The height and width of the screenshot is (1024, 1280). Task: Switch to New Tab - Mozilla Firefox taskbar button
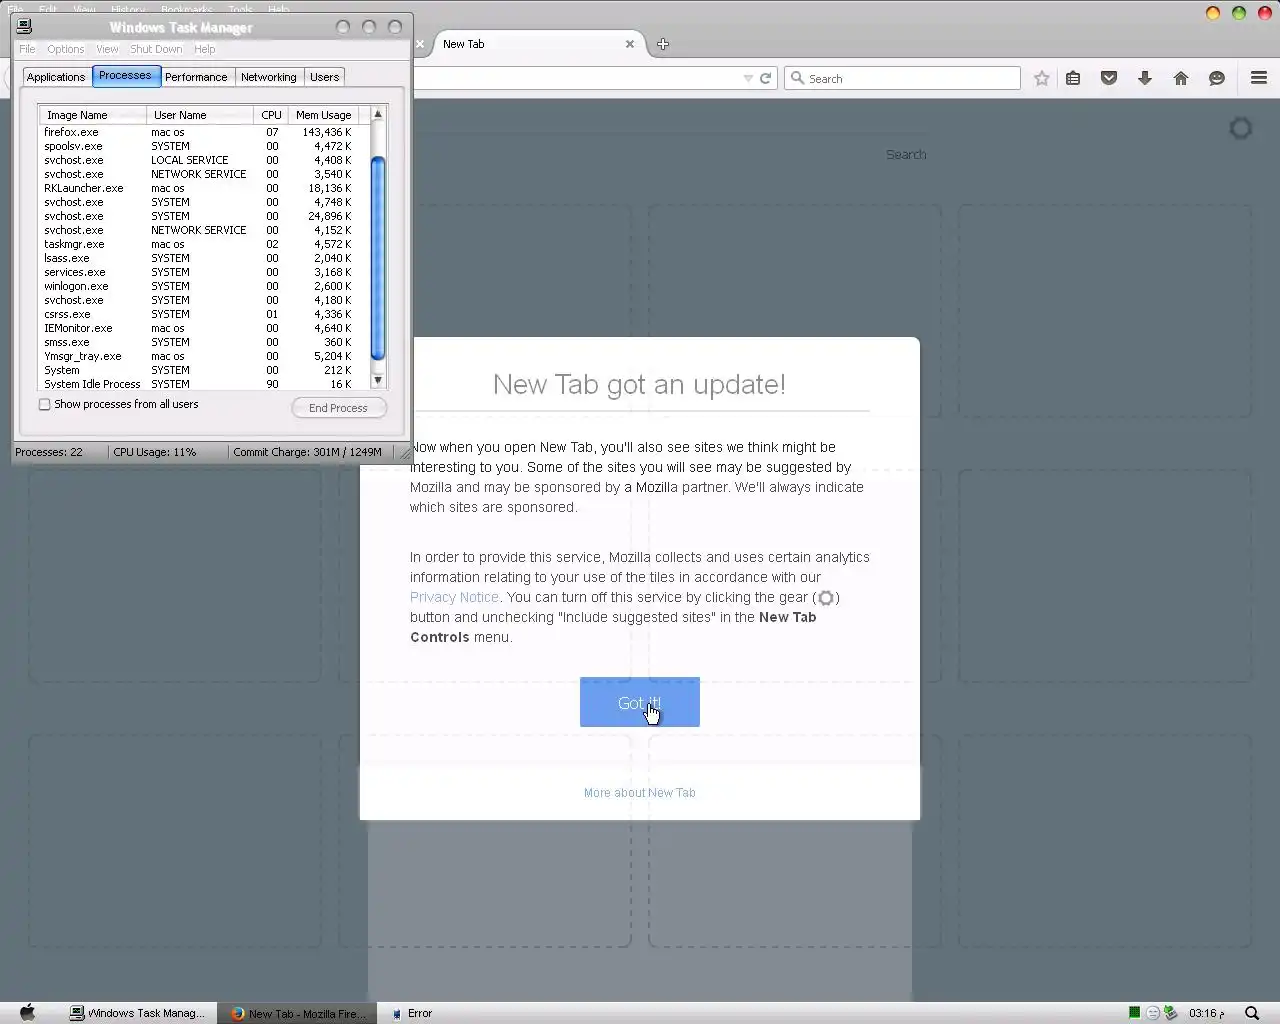pyautogui.click(x=298, y=1013)
